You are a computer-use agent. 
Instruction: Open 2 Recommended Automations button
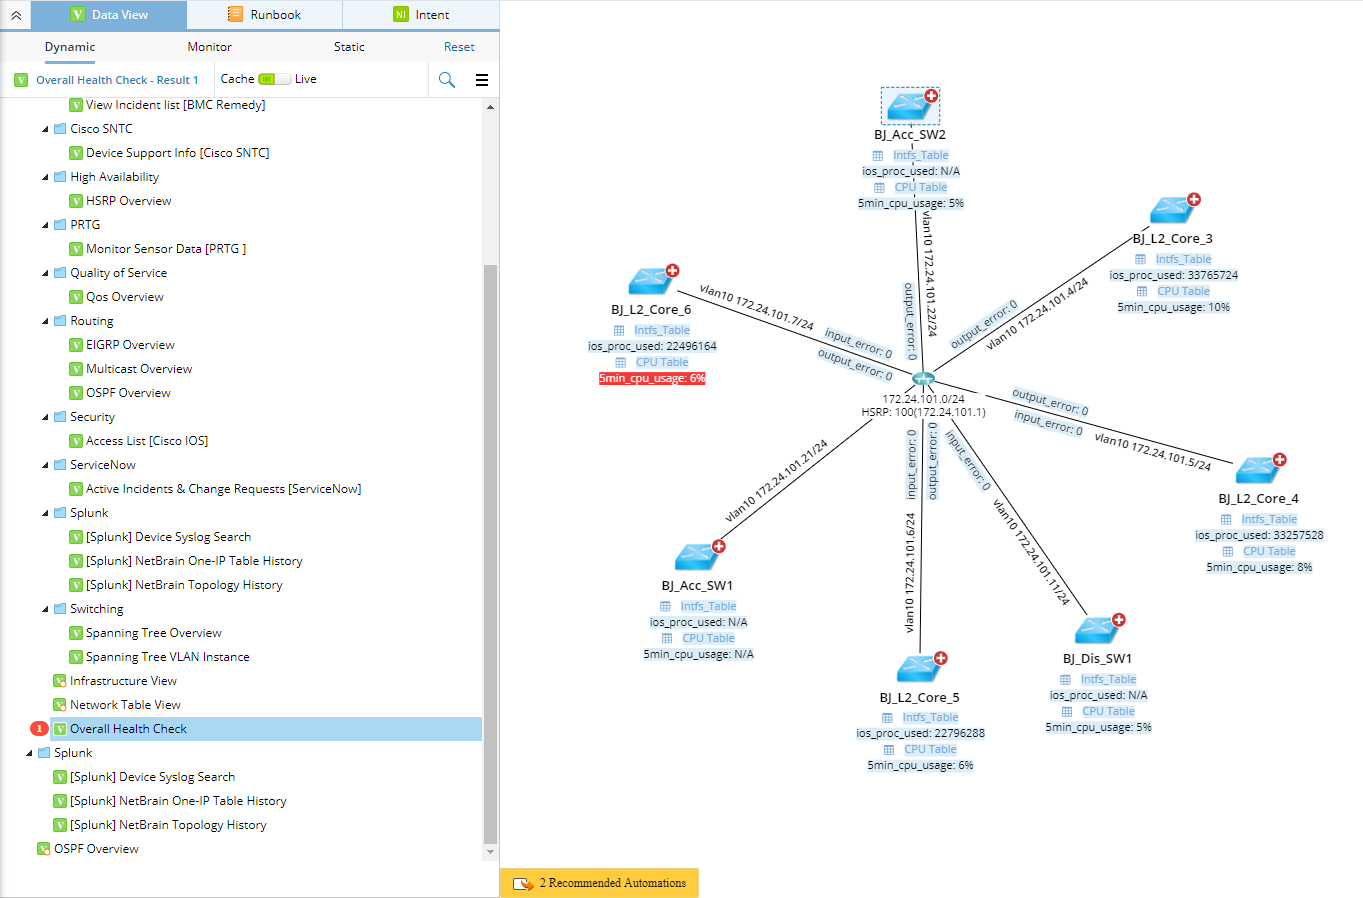[x=599, y=883]
